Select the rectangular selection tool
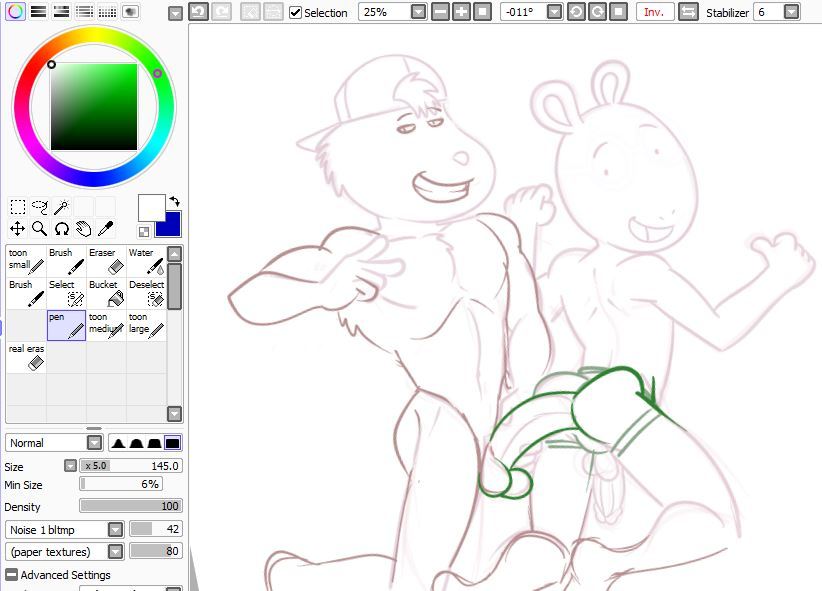The height and width of the screenshot is (591, 822). click(18, 207)
